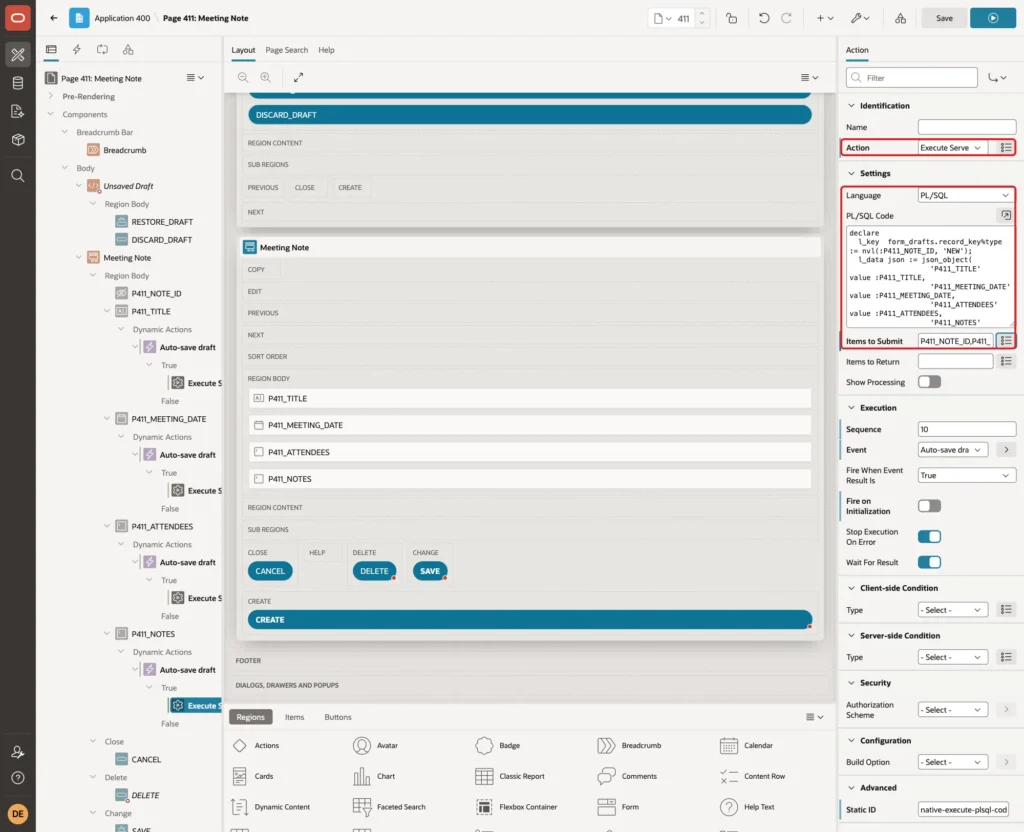The width and height of the screenshot is (1024, 832).
Task: Open the Gallery cube sidebar icon
Action: 18,140
